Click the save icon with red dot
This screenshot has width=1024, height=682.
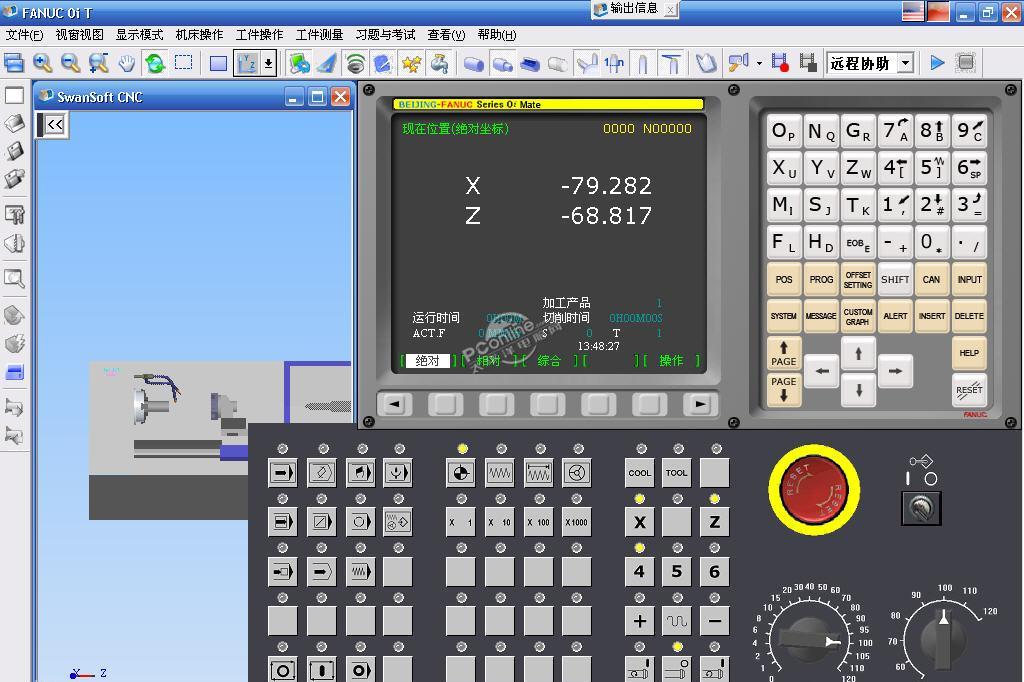(x=780, y=63)
